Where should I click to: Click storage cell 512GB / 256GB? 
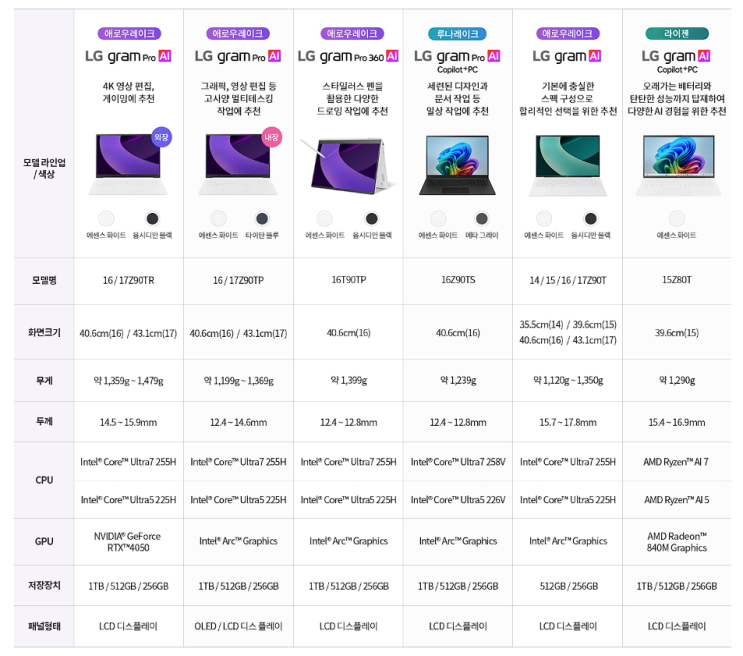pos(569,586)
